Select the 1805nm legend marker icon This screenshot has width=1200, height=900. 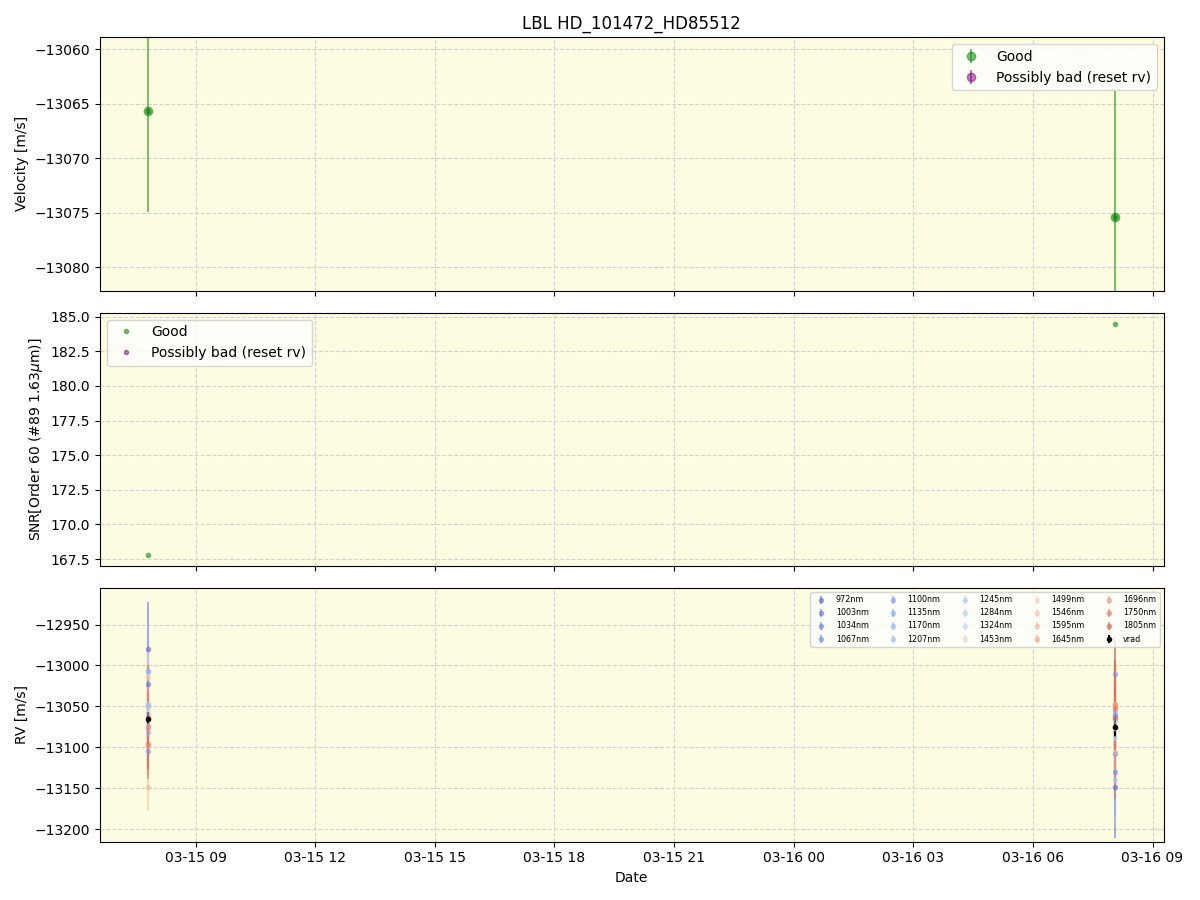click(x=1109, y=625)
